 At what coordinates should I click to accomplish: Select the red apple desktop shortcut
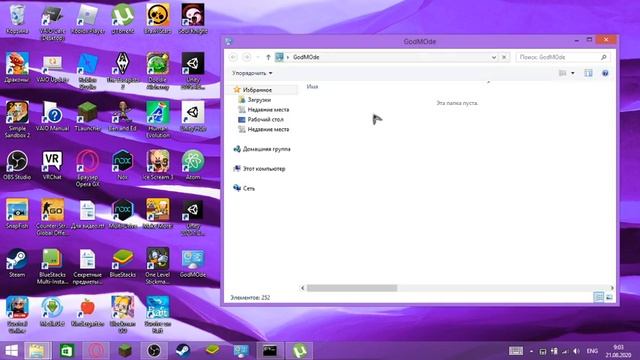(x=87, y=312)
